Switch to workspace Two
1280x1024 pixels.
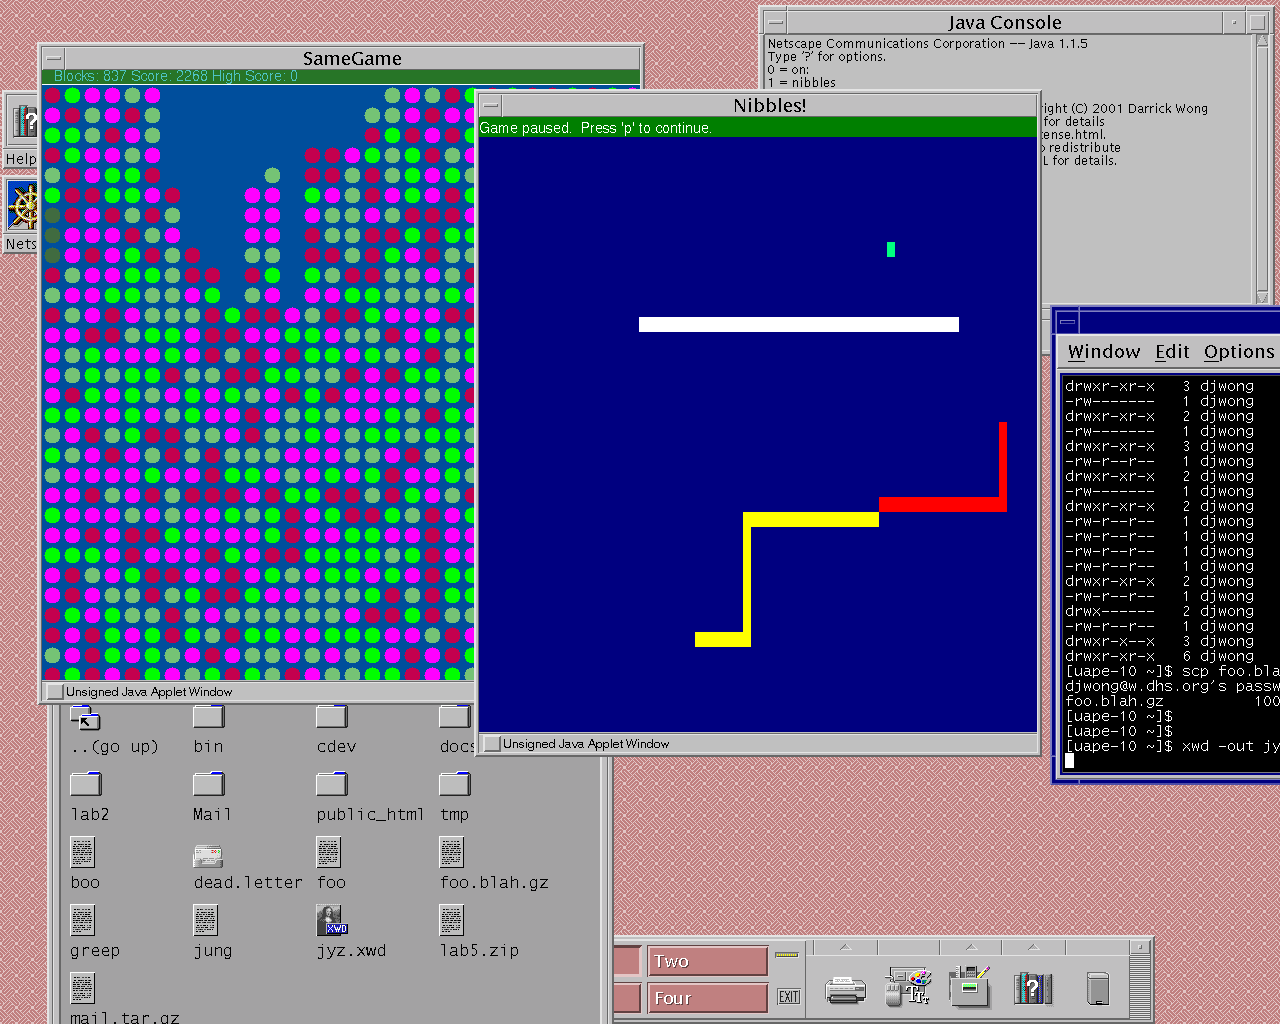[x=707, y=961]
